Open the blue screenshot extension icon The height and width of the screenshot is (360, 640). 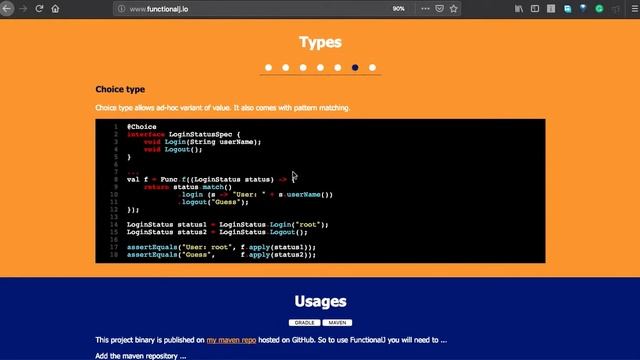click(x=567, y=9)
